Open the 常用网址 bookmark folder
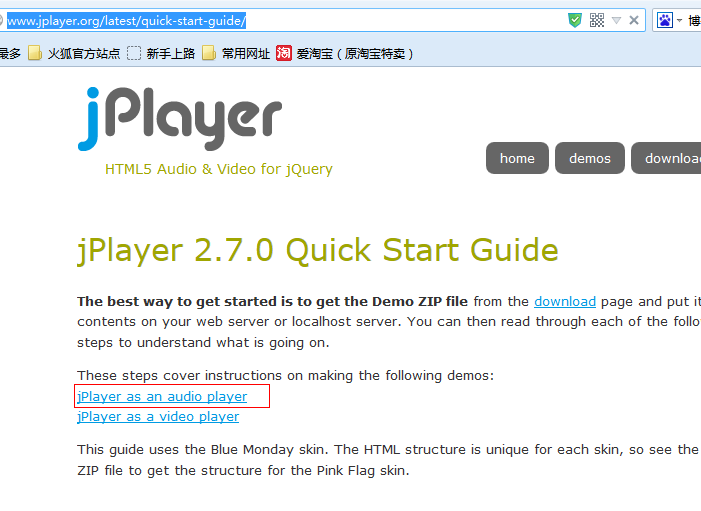 pyautogui.click(x=236, y=54)
